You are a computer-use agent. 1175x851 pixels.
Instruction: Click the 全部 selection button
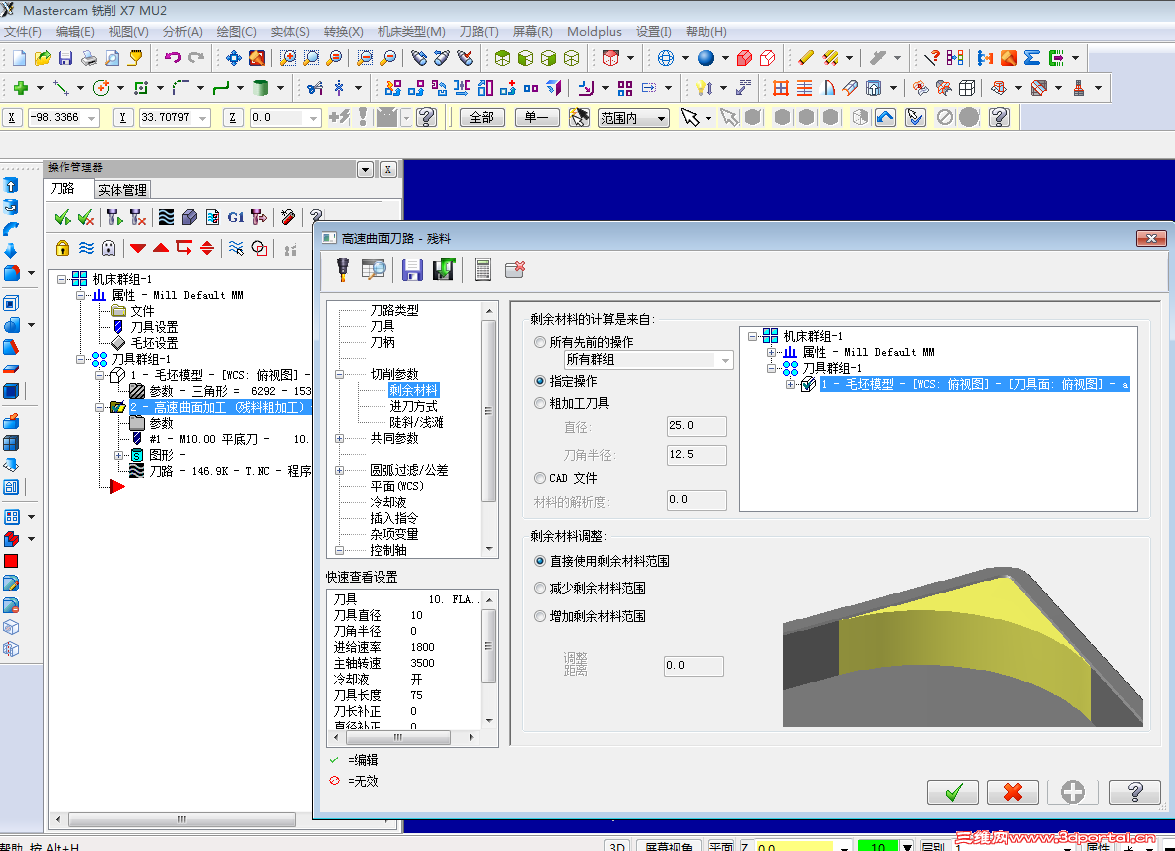coord(482,118)
